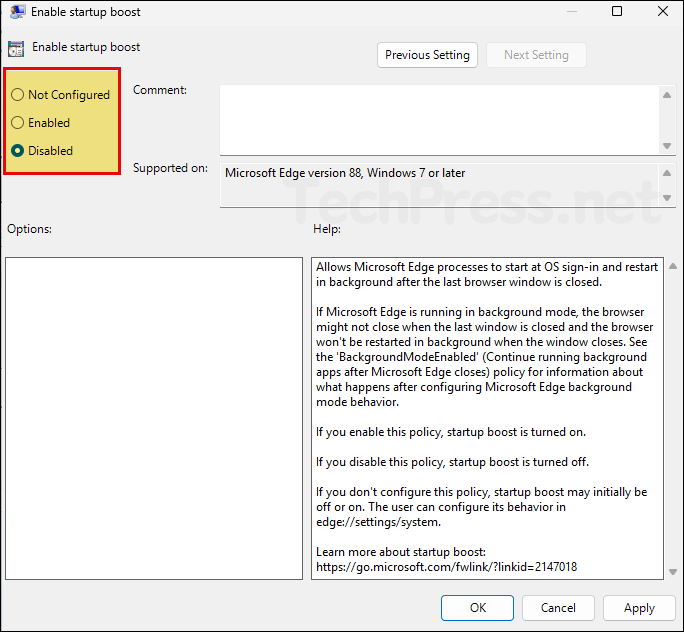Screen dimensions: 684x632
Task: Click the 'Enable startup boost' heading text
Action: [x=86, y=47]
